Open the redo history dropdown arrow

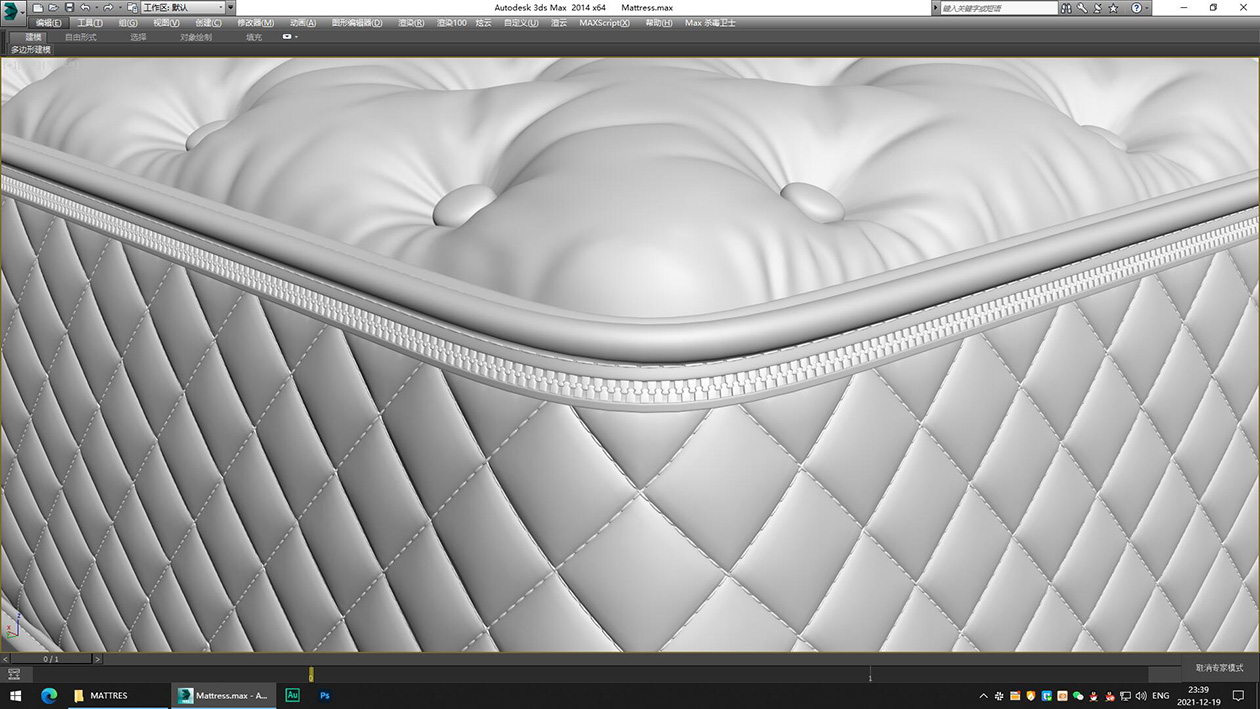click(x=120, y=8)
